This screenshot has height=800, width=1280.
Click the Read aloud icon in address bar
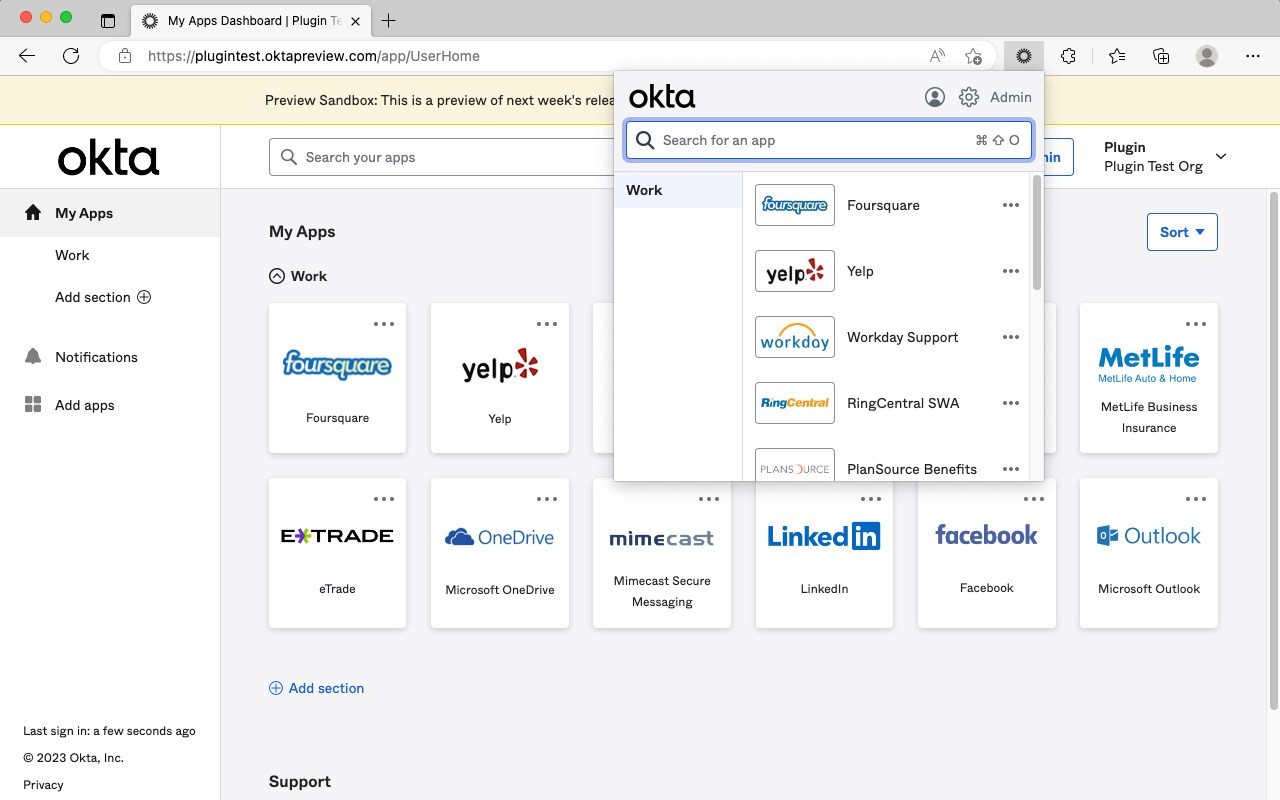937,56
